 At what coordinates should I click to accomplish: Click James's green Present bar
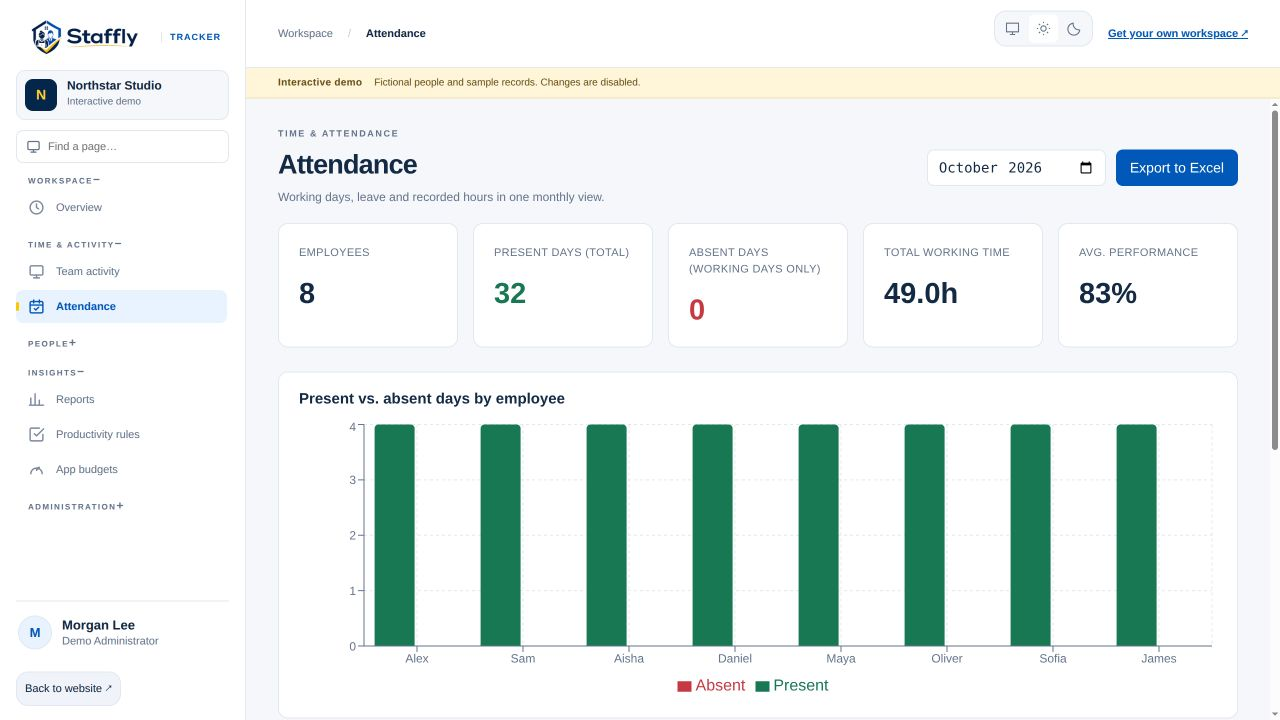pos(1136,535)
